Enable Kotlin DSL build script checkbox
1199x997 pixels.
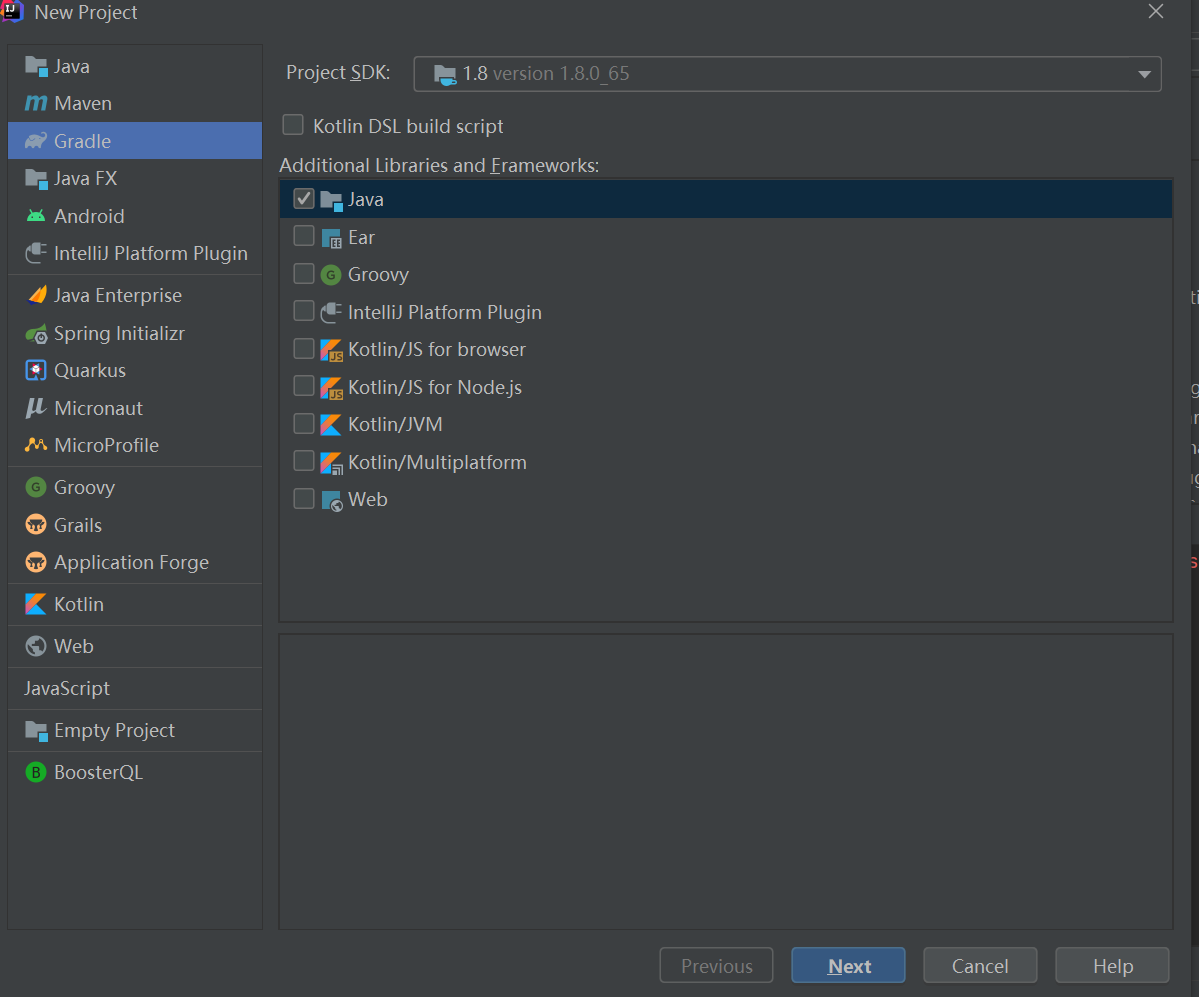tap(293, 125)
